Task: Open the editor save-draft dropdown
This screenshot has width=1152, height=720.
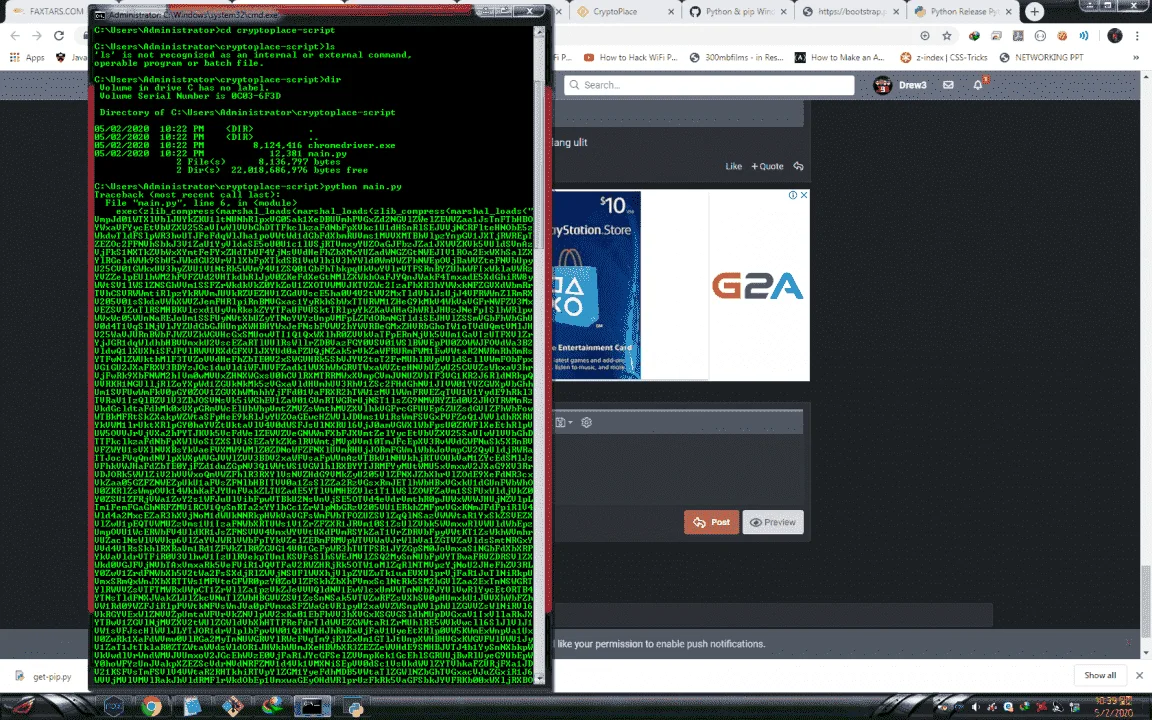Action: point(564,422)
